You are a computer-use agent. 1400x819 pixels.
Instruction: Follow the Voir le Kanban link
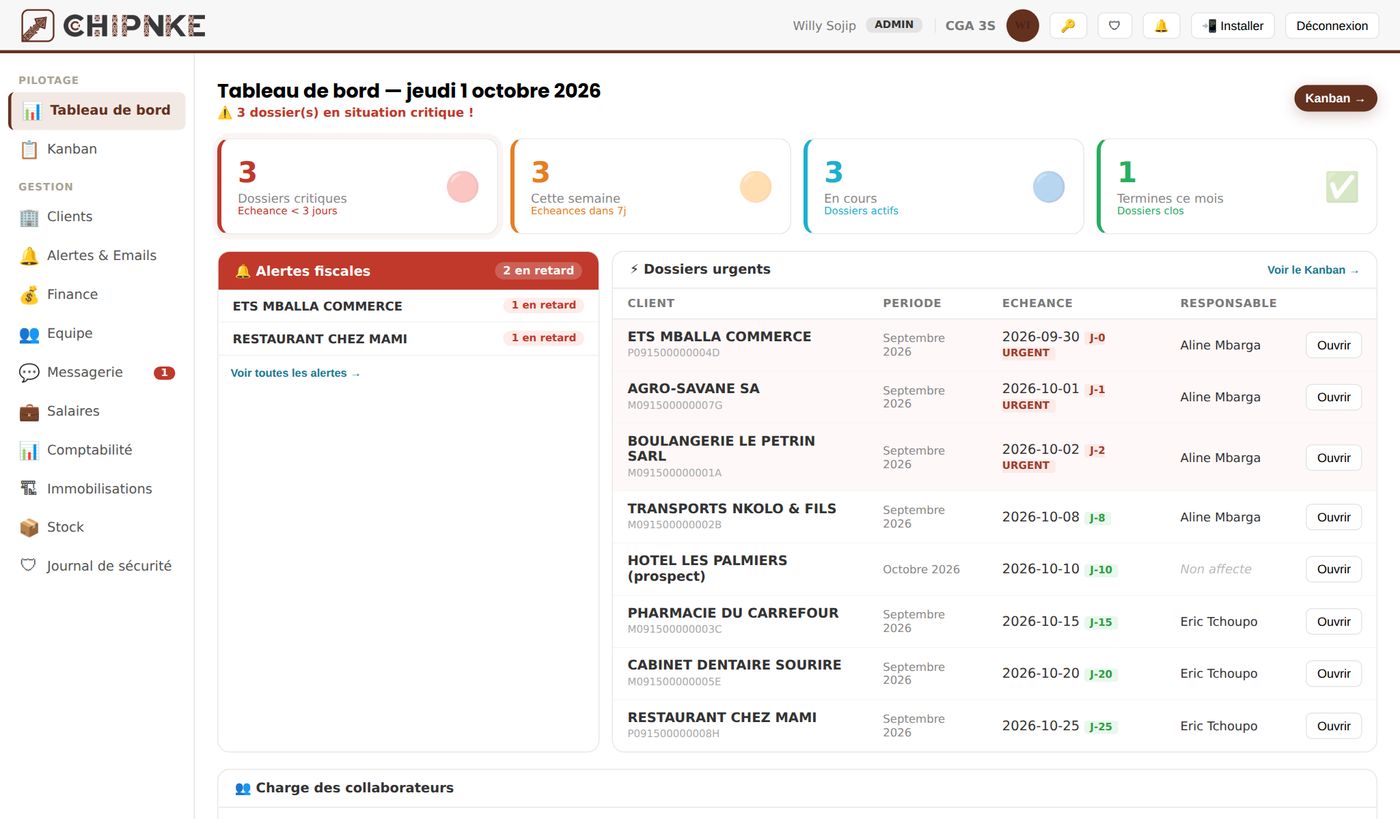point(1313,270)
